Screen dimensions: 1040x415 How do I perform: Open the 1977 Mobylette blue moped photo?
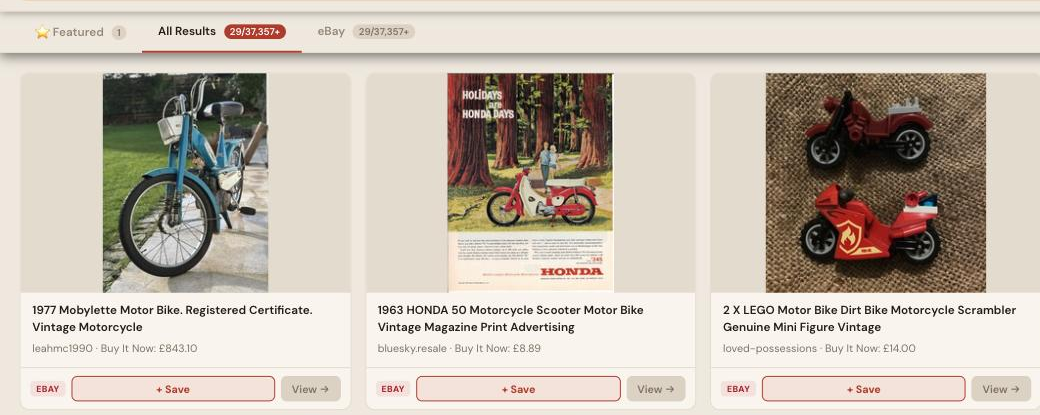coord(185,182)
